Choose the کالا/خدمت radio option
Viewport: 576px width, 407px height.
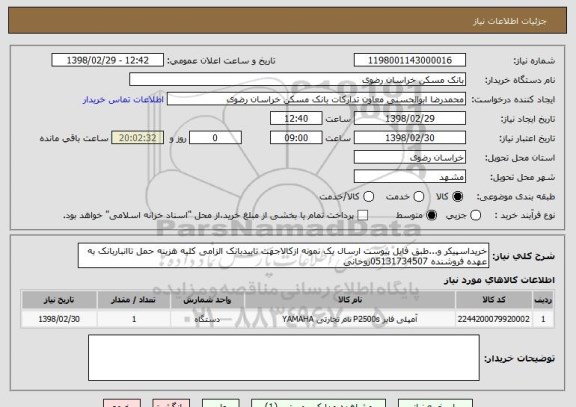tap(368, 197)
